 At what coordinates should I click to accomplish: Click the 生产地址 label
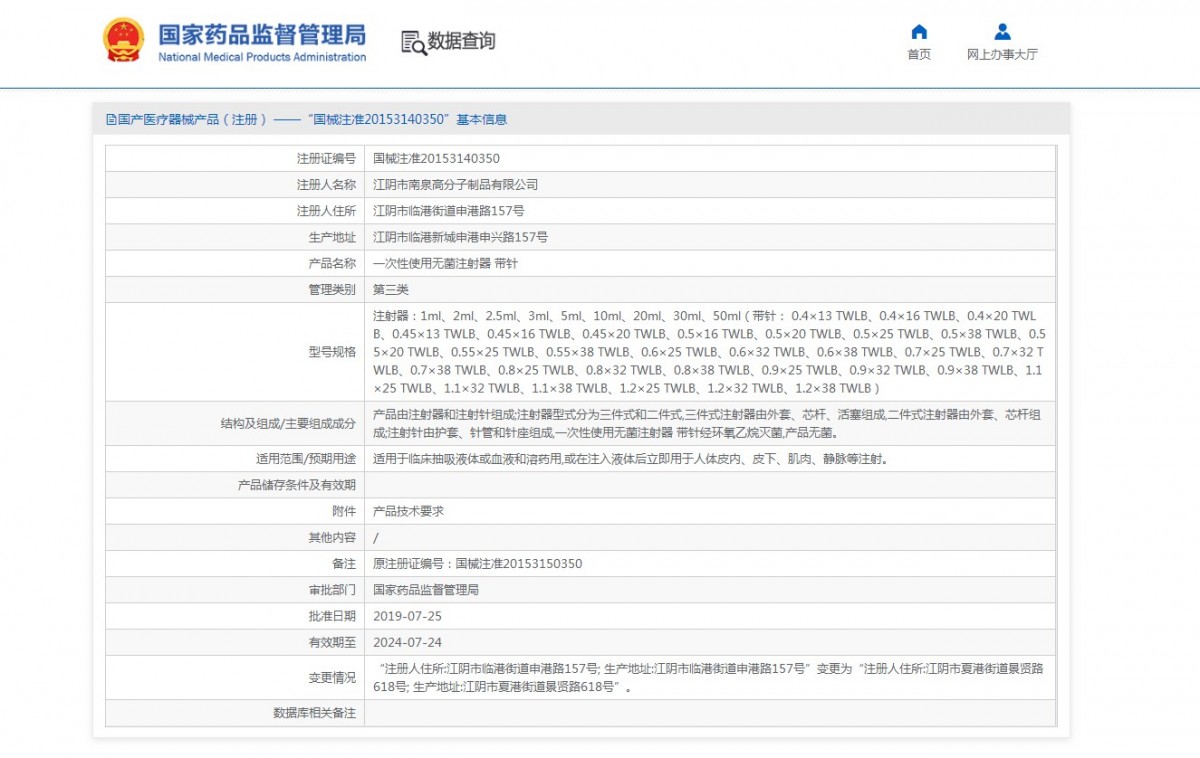point(332,237)
